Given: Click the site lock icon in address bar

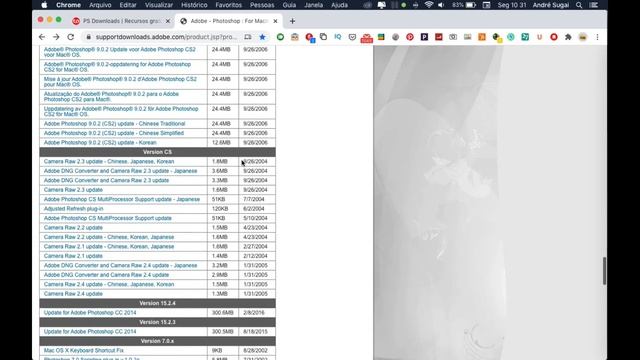Looking at the screenshot, I should [x=88, y=37].
